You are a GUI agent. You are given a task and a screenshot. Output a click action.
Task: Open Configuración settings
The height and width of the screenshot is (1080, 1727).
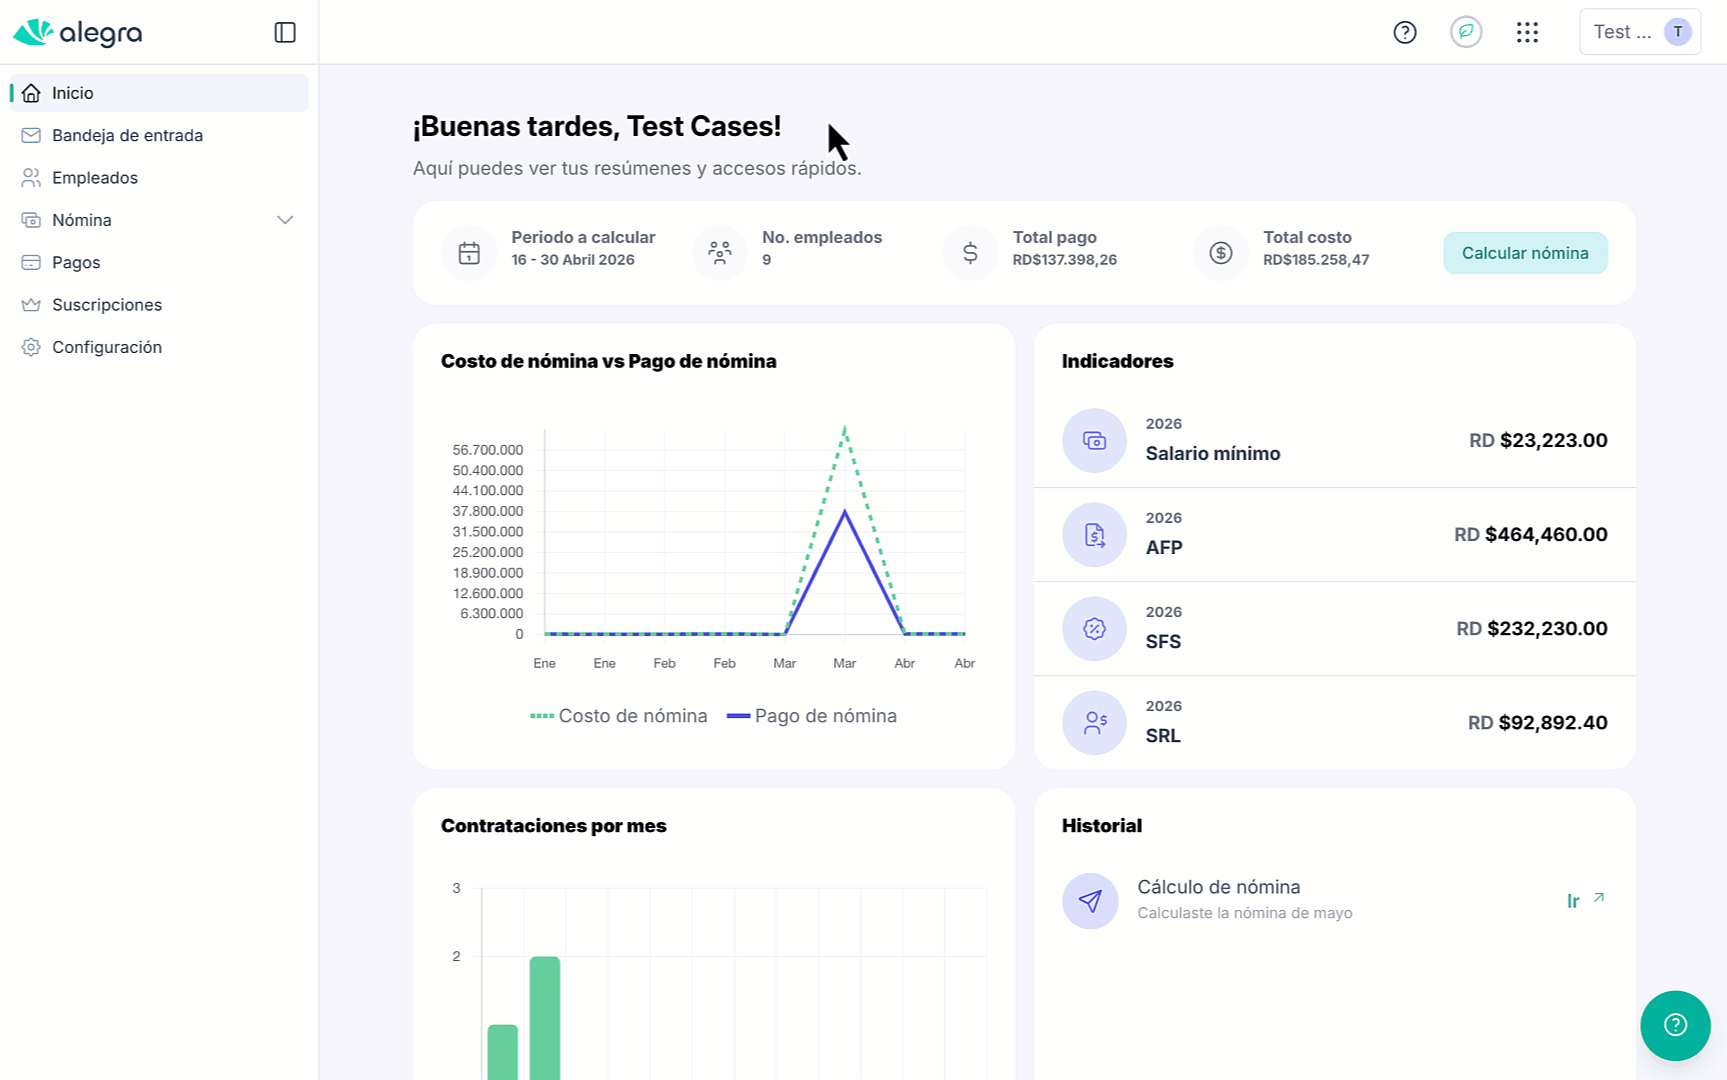pos(159,347)
